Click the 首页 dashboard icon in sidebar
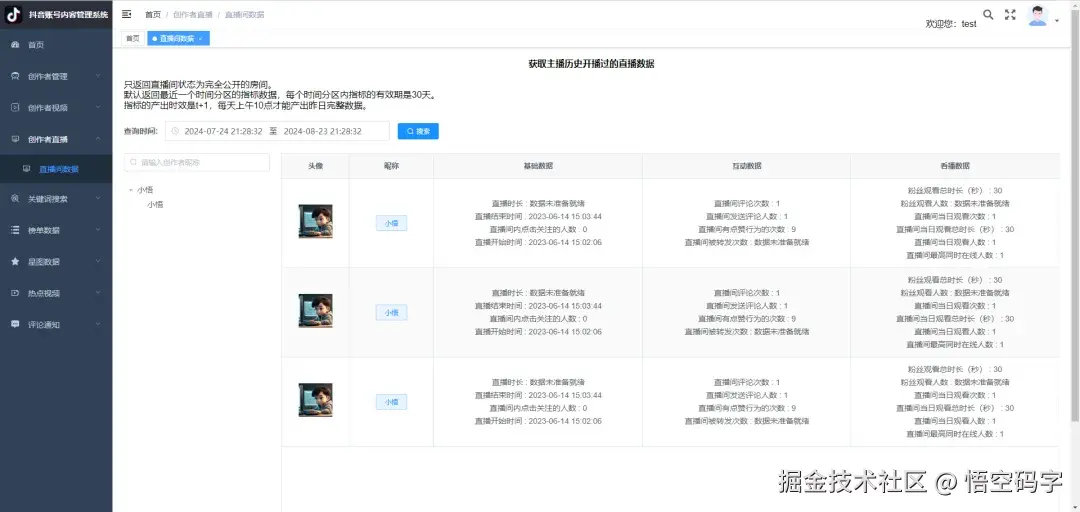The width and height of the screenshot is (1080, 512). click(15, 45)
